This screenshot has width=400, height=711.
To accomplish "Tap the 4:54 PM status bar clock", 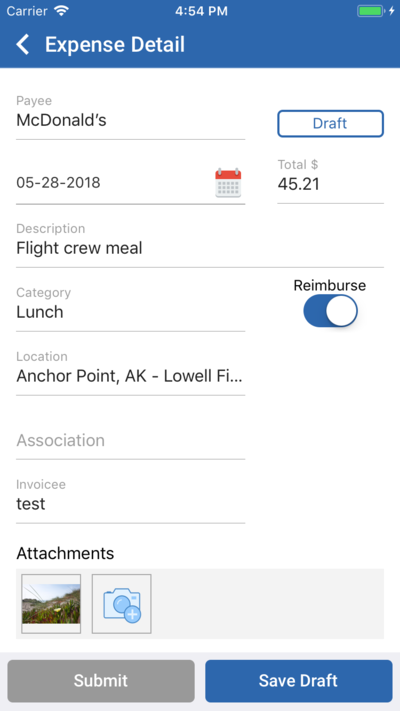I will (201, 11).
